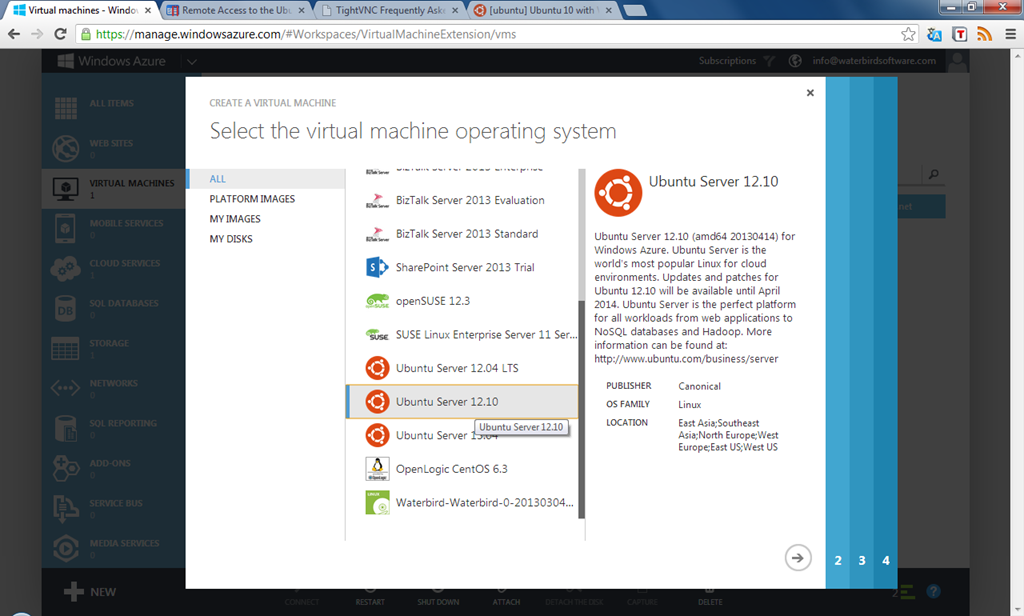The height and width of the screenshot is (616, 1024).
Task: Click the Cloud Services gear-cloud icon
Action: tap(65, 268)
